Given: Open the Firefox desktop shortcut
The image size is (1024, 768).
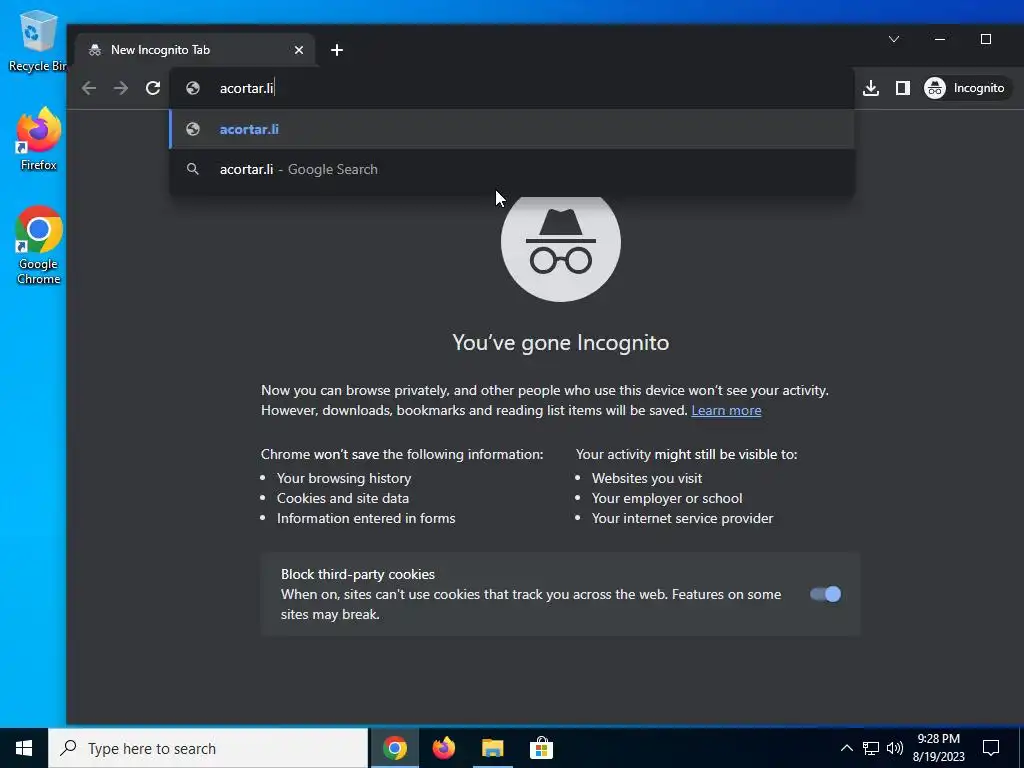Looking at the screenshot, I should coord(39,139).
